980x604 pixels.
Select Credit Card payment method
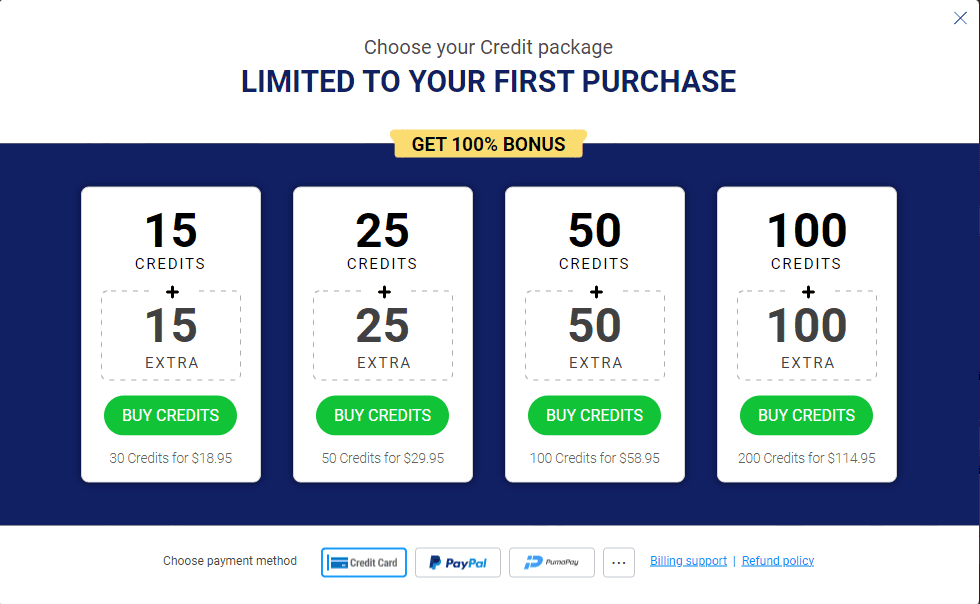pos(364,562)
